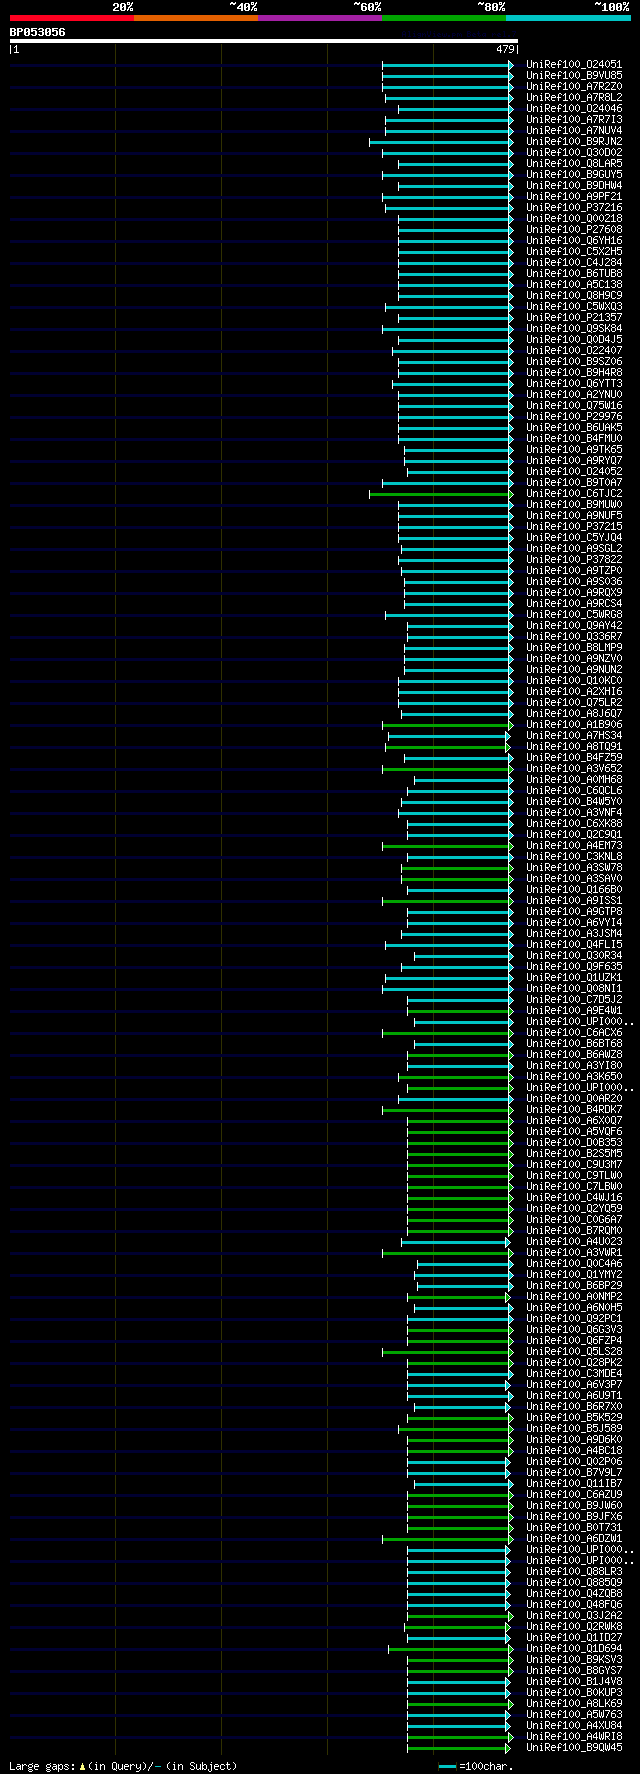Click the UniRef100_A5C138 label
Screen dimensions: 640x1774
[x=574, y=284]
